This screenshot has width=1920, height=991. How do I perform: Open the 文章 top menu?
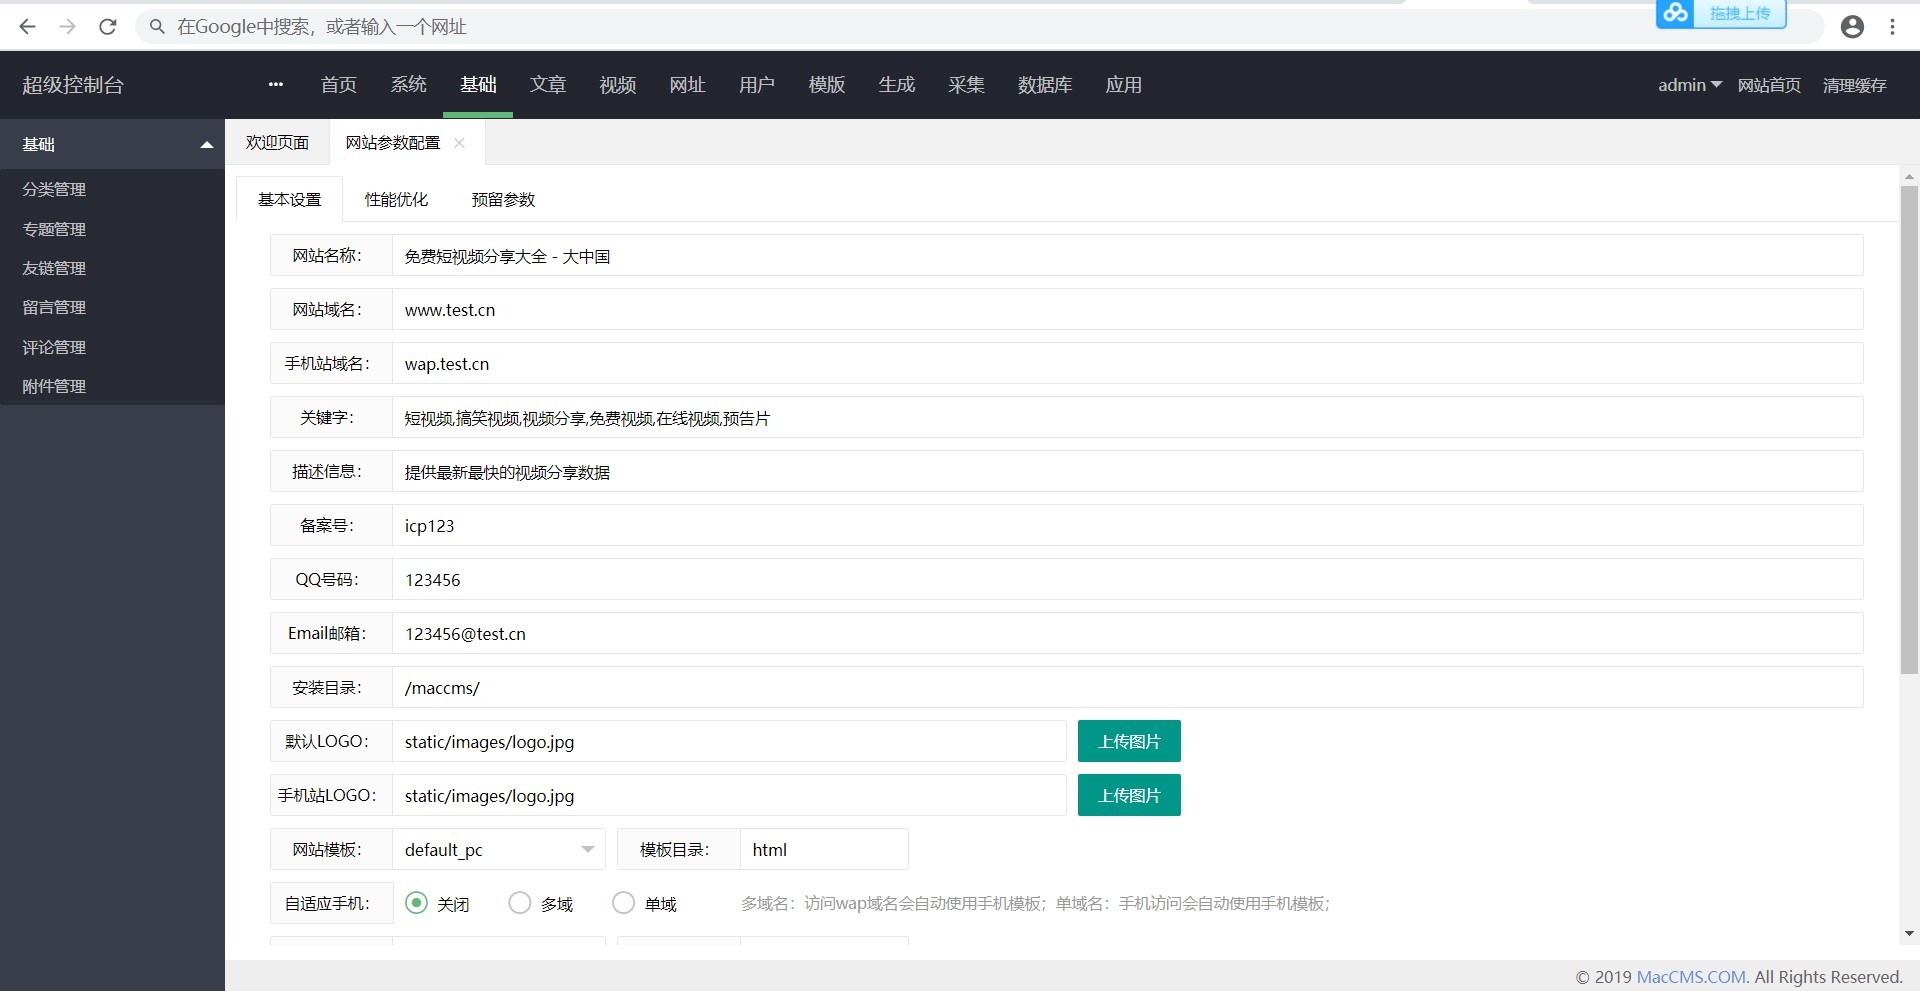click(x=548, y=85)
